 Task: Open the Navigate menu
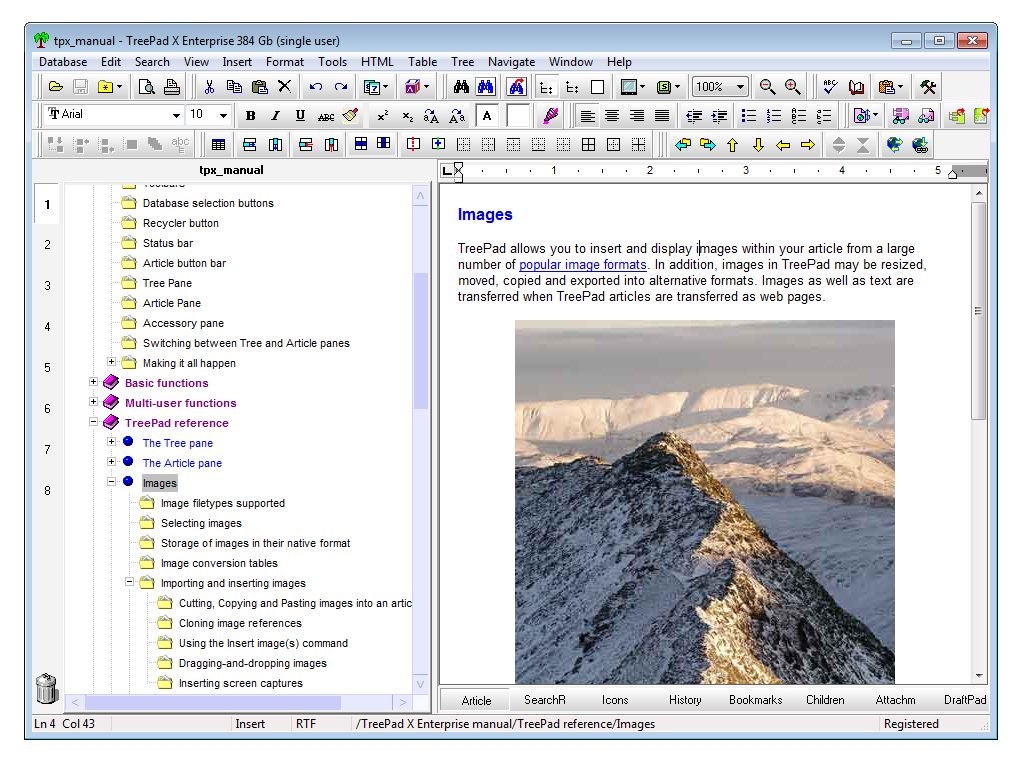[x=512, y=62]
